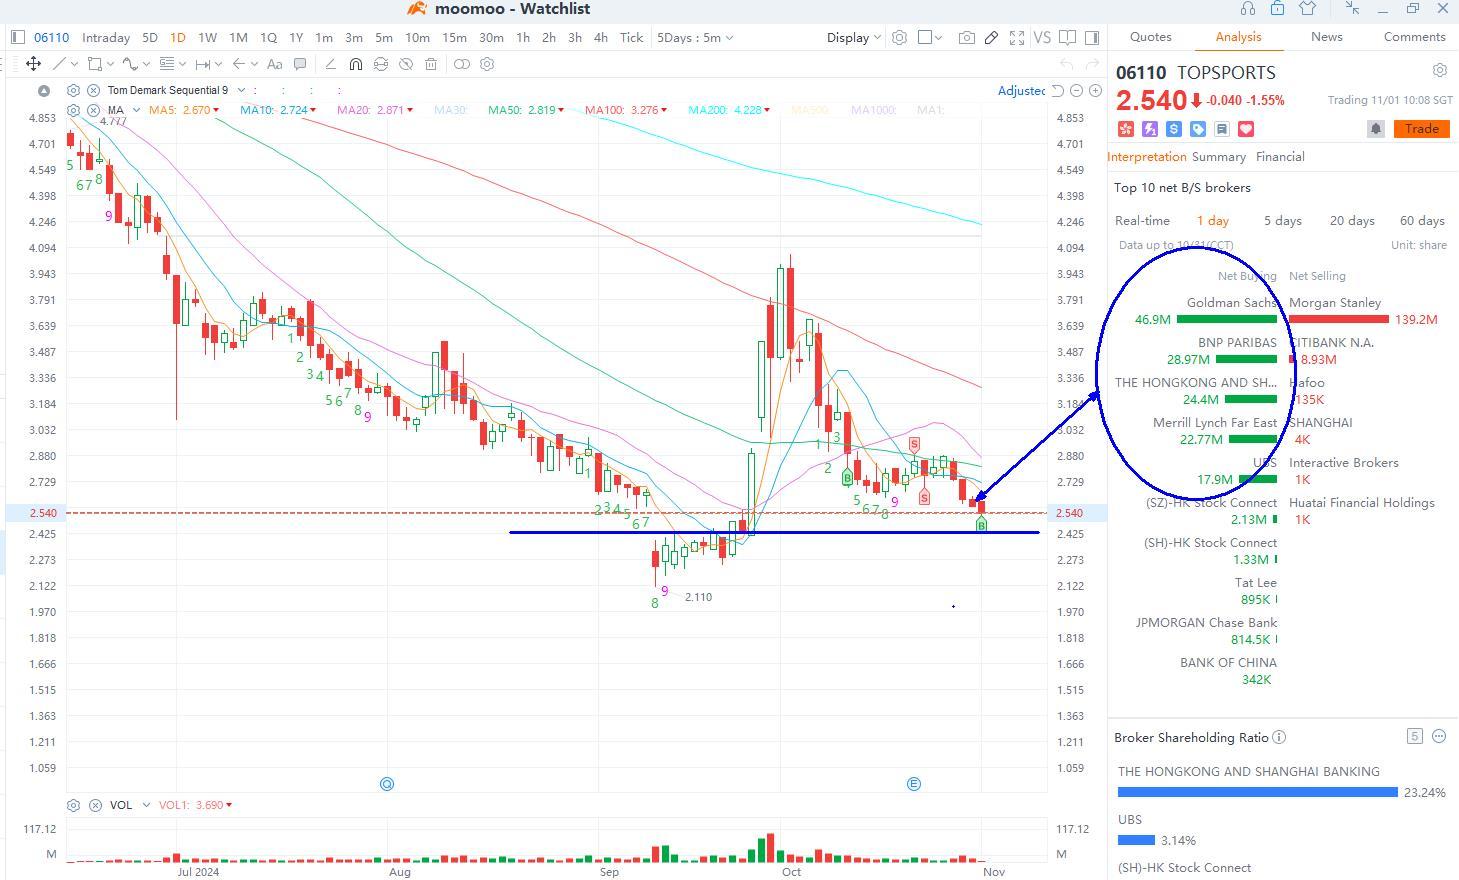Expand the Tom Demark Sequential 9 dropdown
This screenshot has width=1459, height=880.
coord(240,90)
